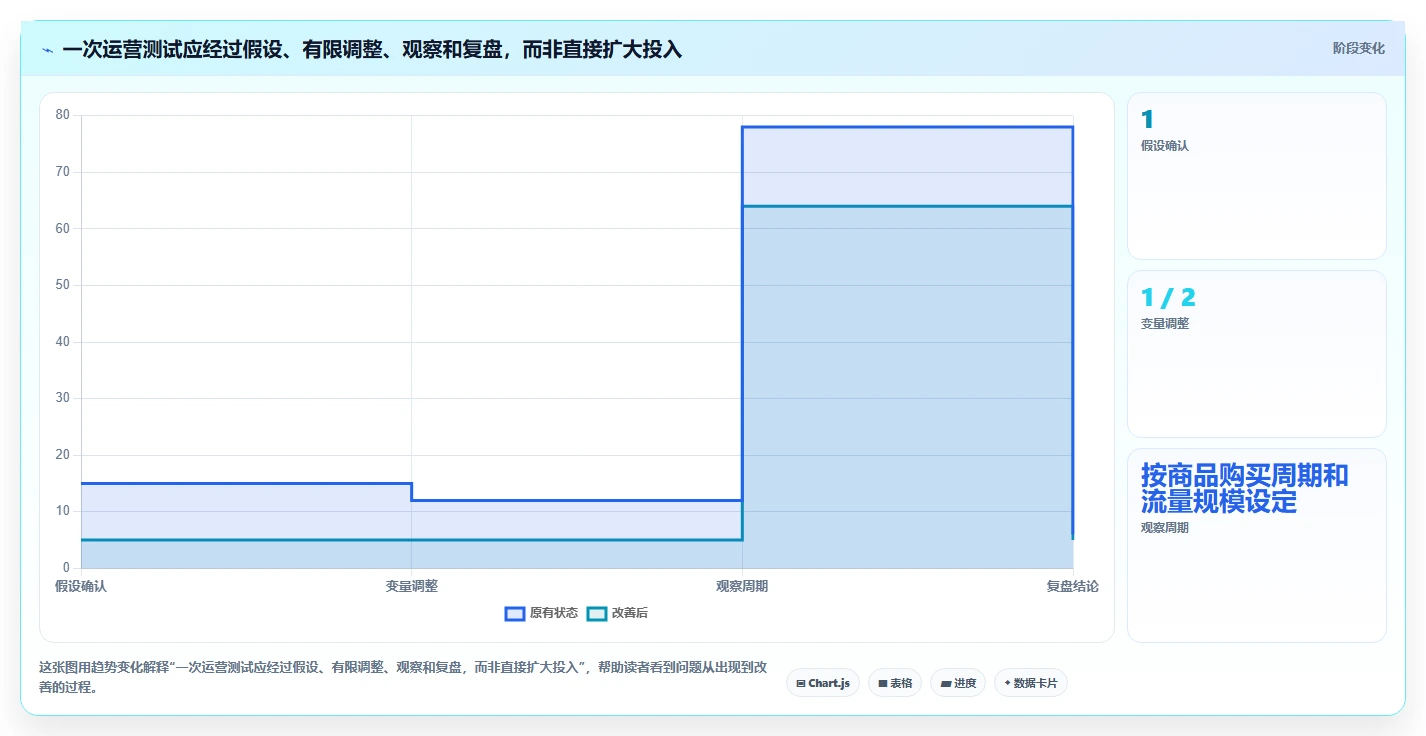Click x-axis label 观察周期

pos(742,587)
